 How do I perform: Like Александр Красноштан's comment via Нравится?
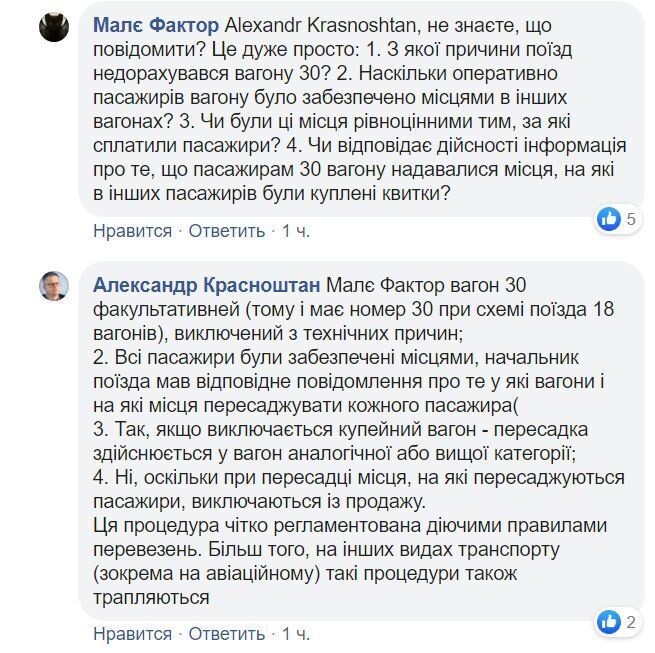pyautogui.click(x=132, y=634)
